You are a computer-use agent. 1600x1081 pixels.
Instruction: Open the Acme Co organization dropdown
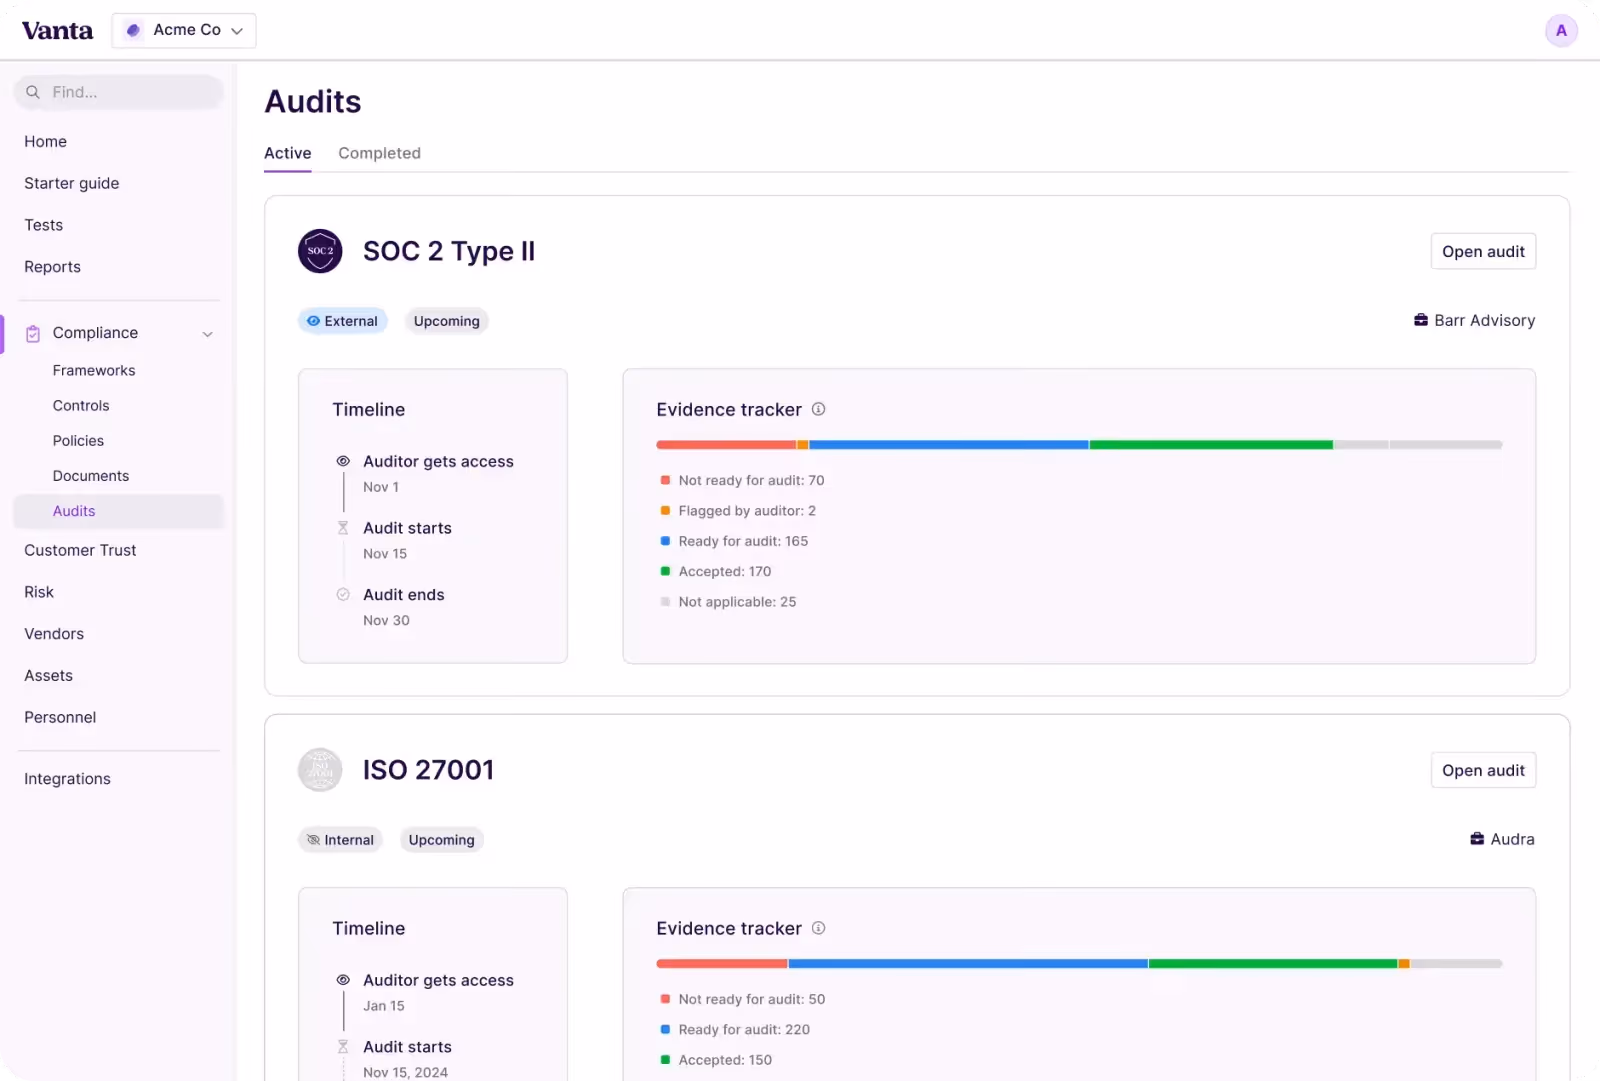[184, 30]
